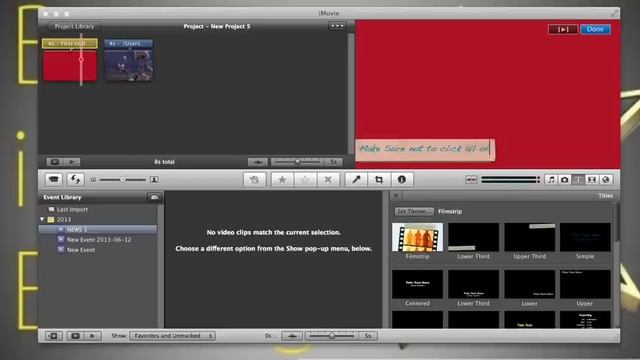Open the inspector info button
Screen dimensions: 640x360
click(402, 180)
